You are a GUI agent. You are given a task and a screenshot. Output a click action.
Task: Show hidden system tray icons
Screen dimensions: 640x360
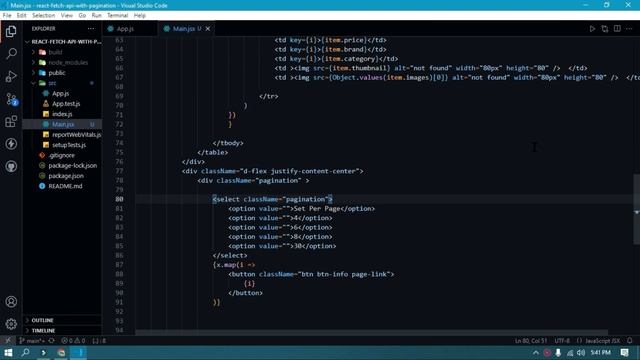[536, 353]
